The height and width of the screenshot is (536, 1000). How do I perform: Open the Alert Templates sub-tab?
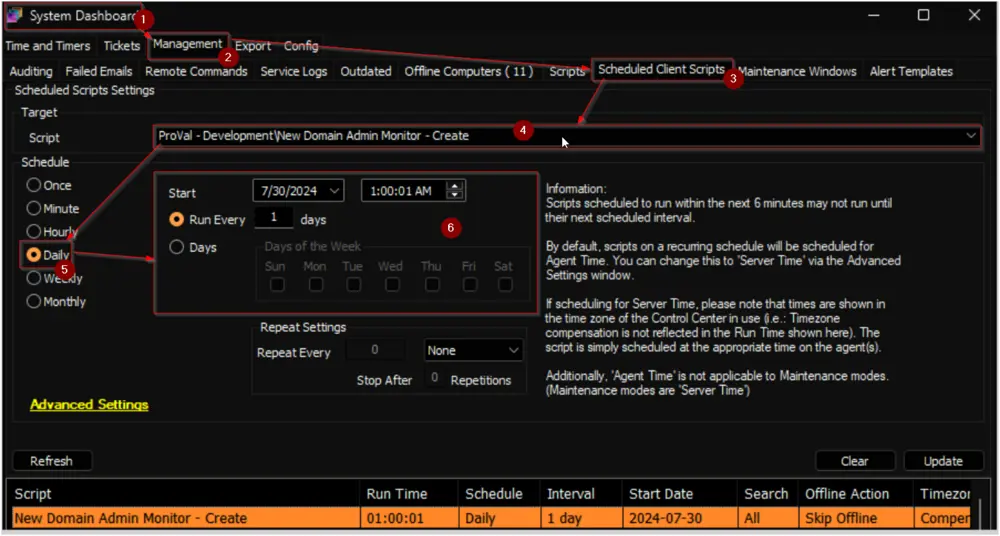(911, 71)
